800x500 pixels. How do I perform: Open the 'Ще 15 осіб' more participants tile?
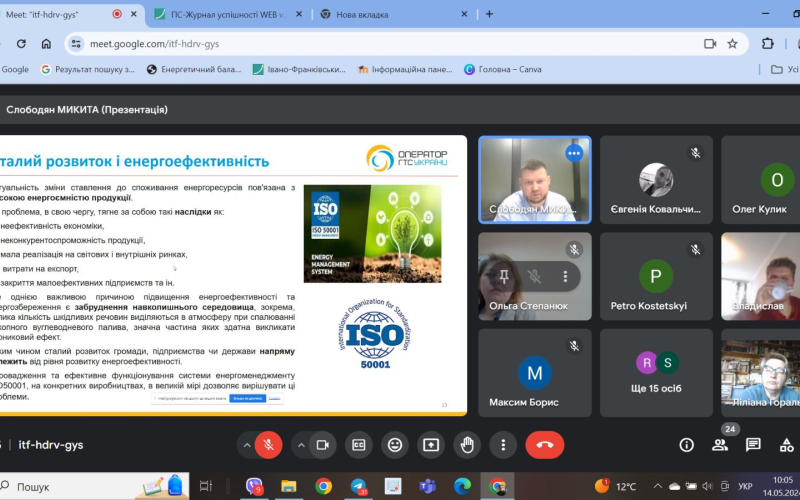coord(656,372)
